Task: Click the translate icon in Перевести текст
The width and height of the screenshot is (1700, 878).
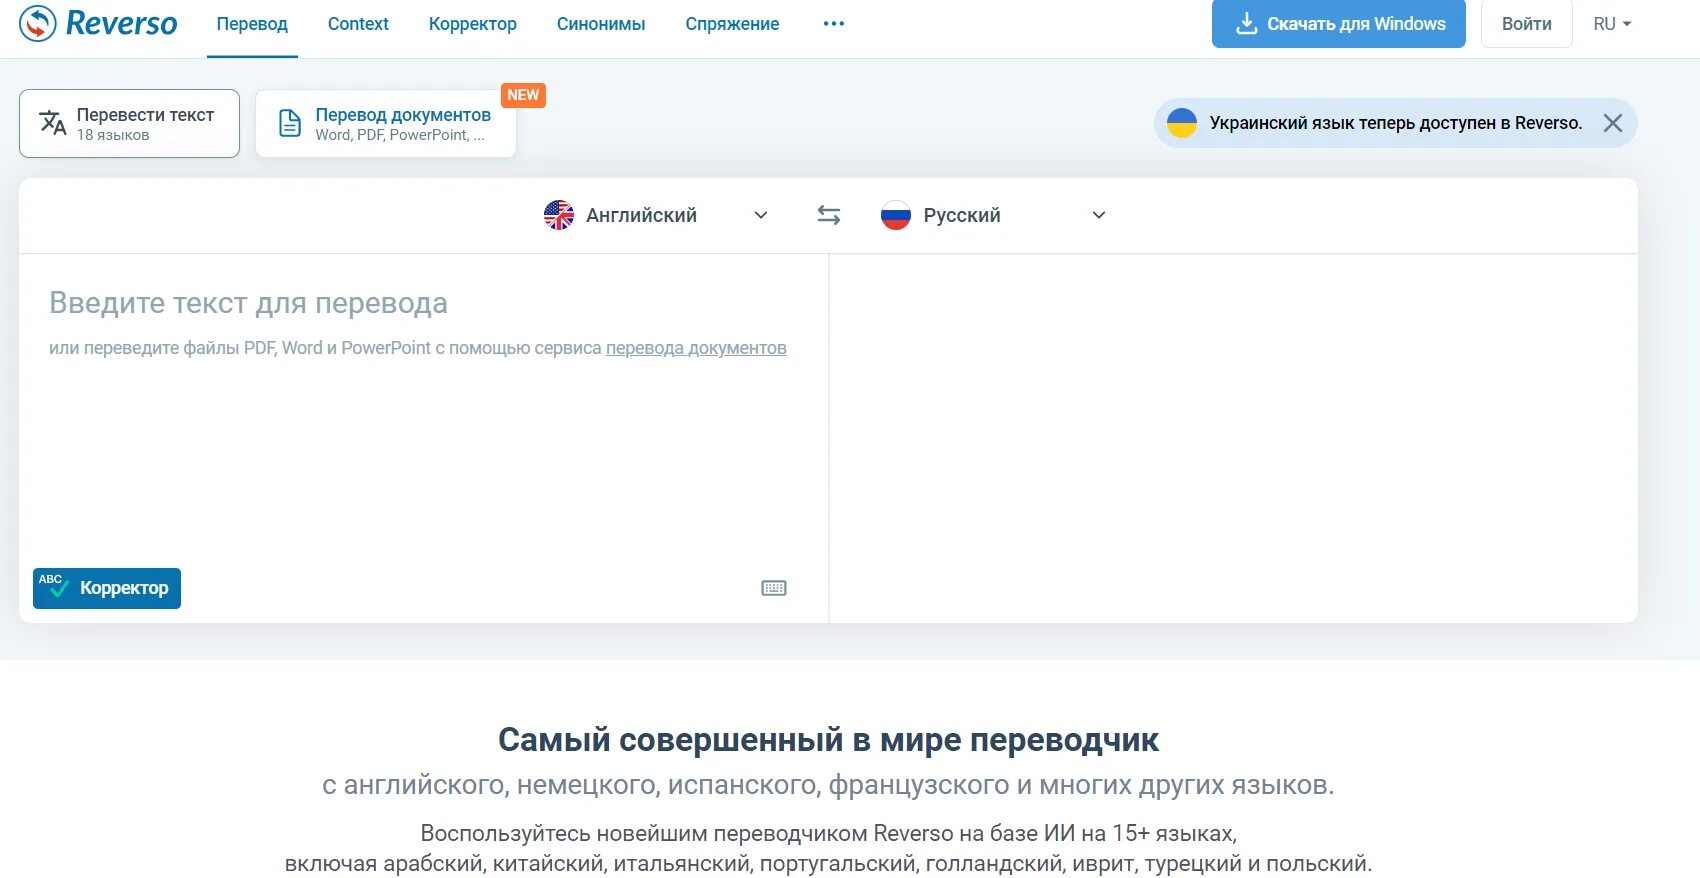Action: pos(52,123)
